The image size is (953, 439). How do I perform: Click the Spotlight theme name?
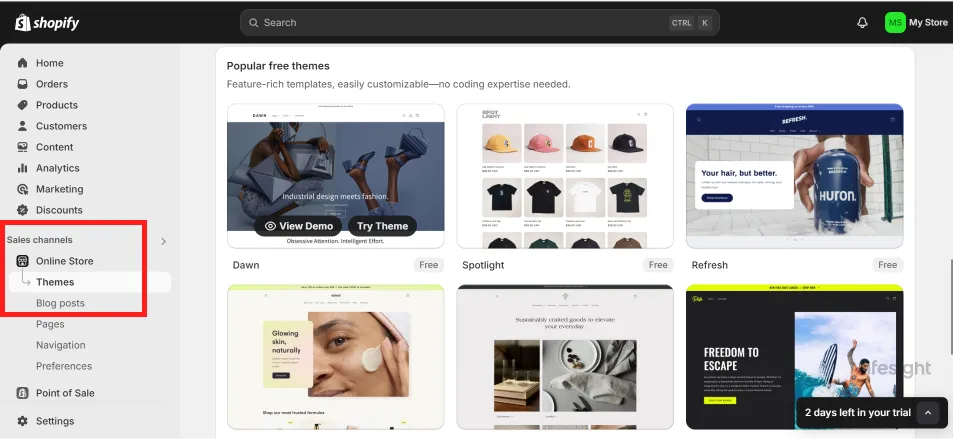coord(483,265)
